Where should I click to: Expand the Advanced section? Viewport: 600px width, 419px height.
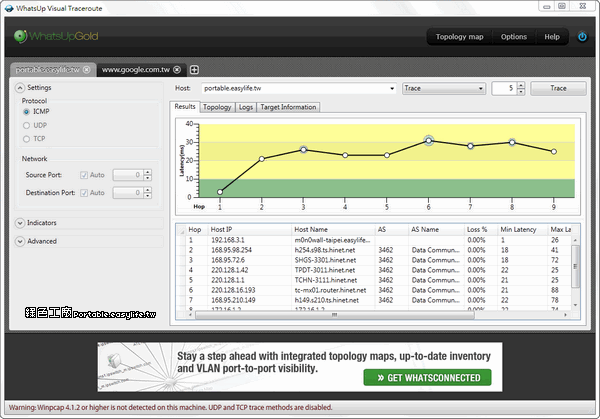click(x=20, y=241)
